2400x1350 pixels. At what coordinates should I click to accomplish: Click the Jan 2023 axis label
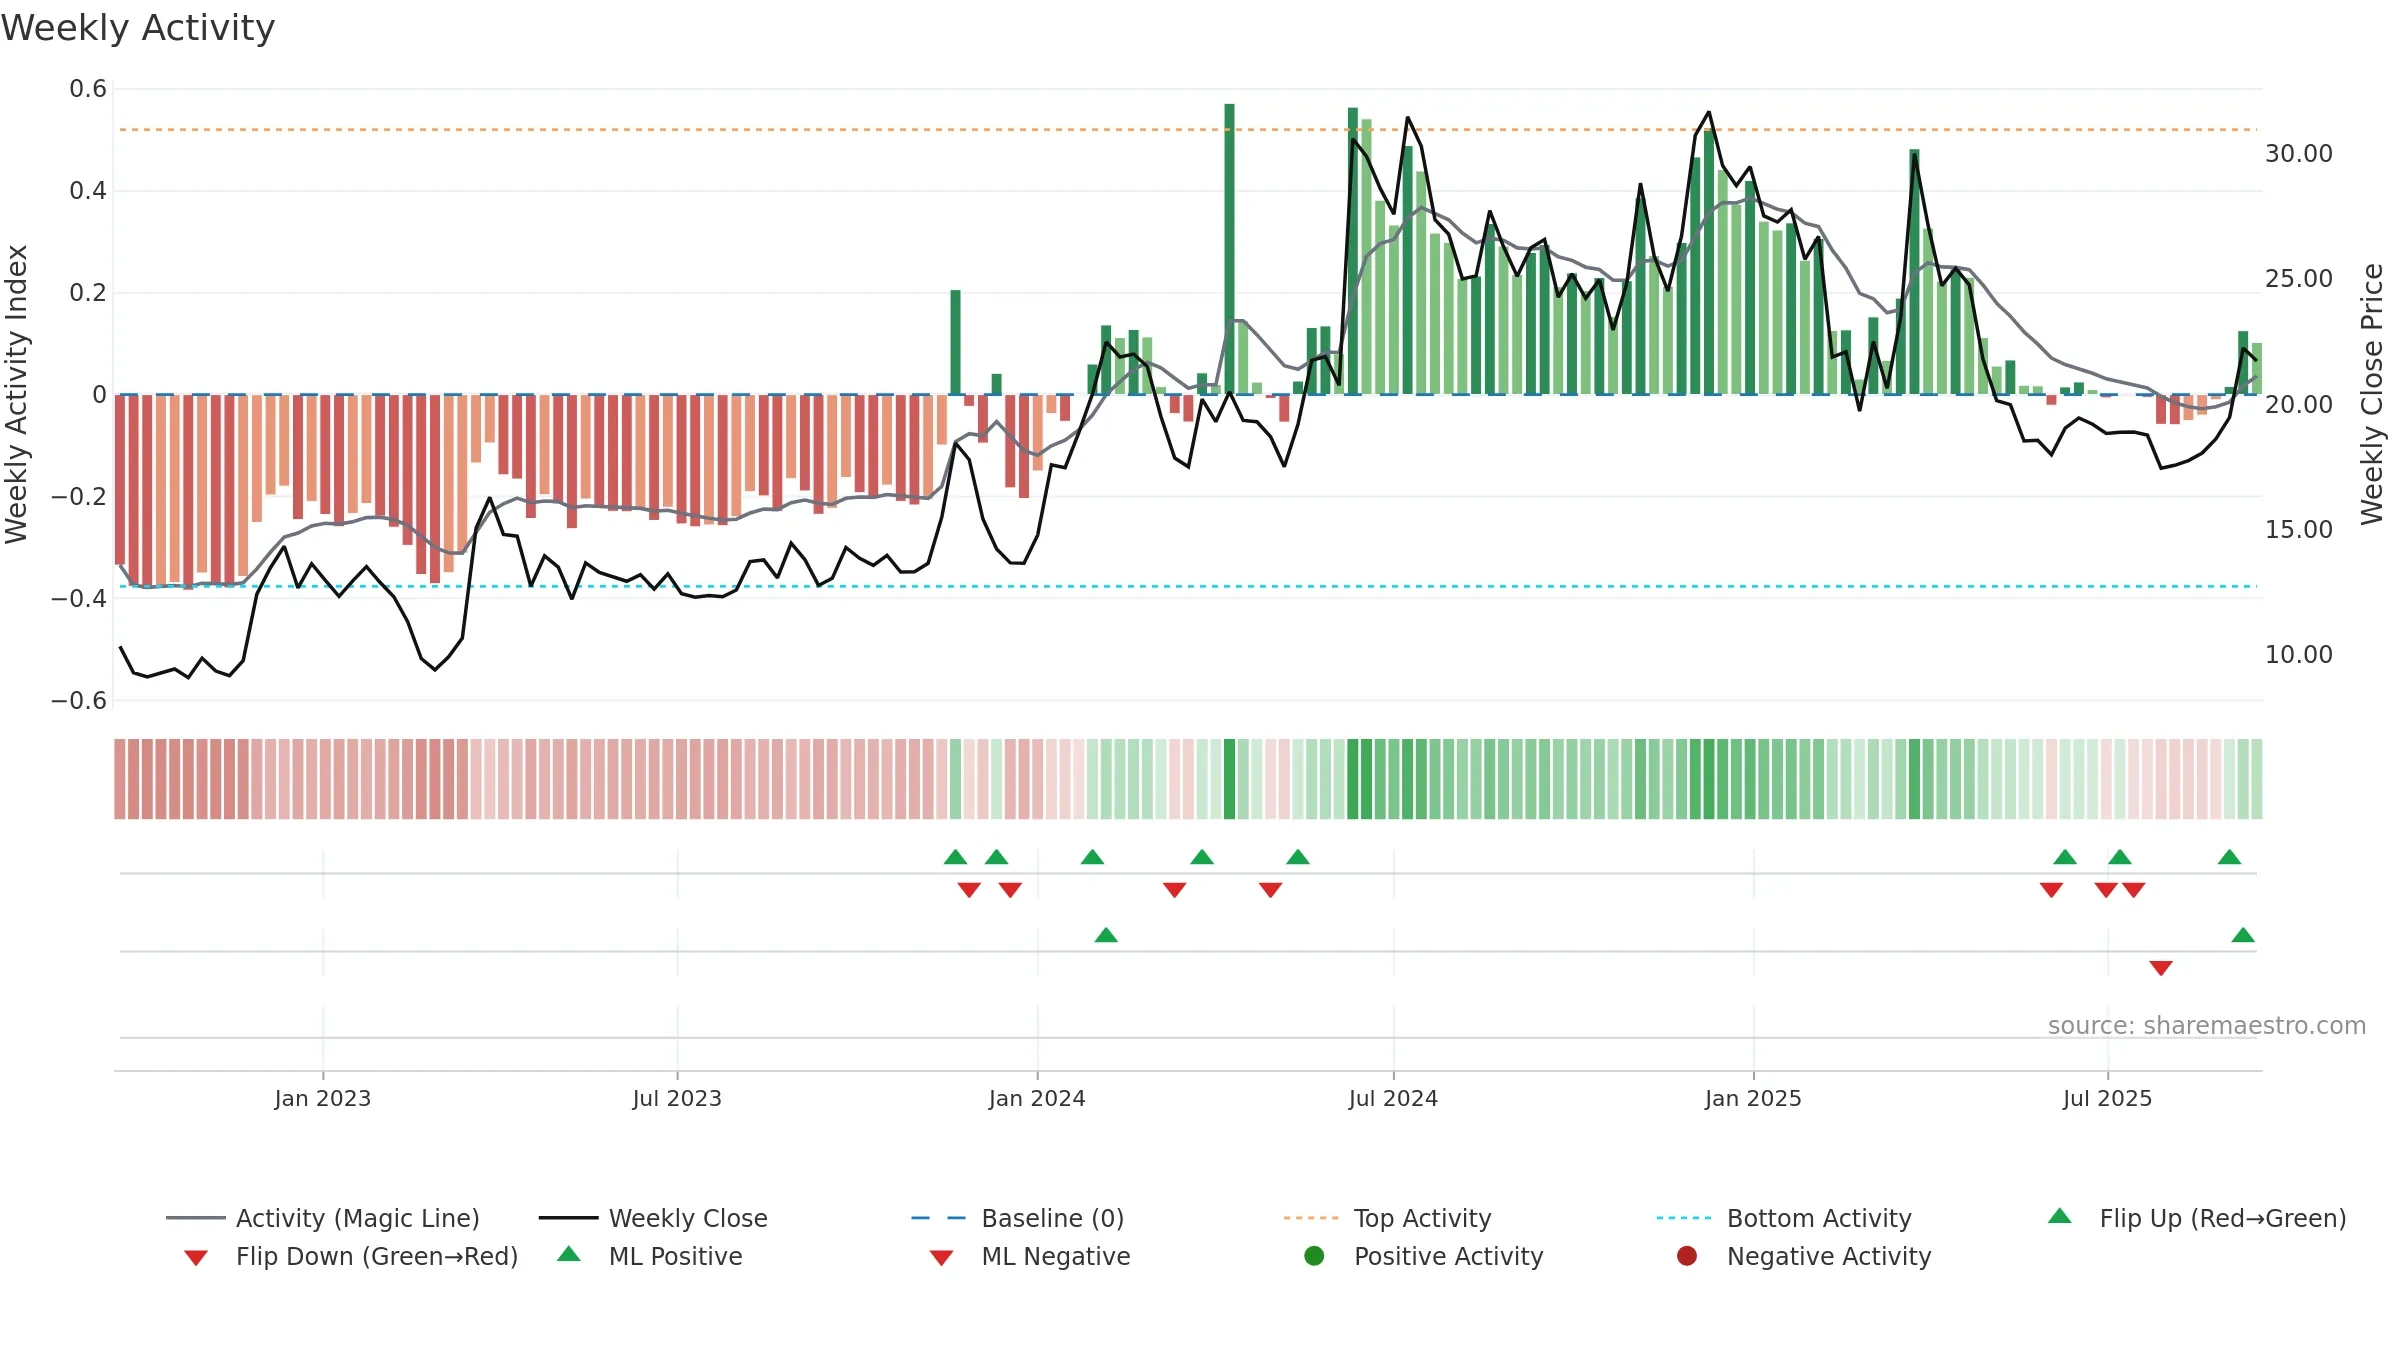pos(323,1098)
